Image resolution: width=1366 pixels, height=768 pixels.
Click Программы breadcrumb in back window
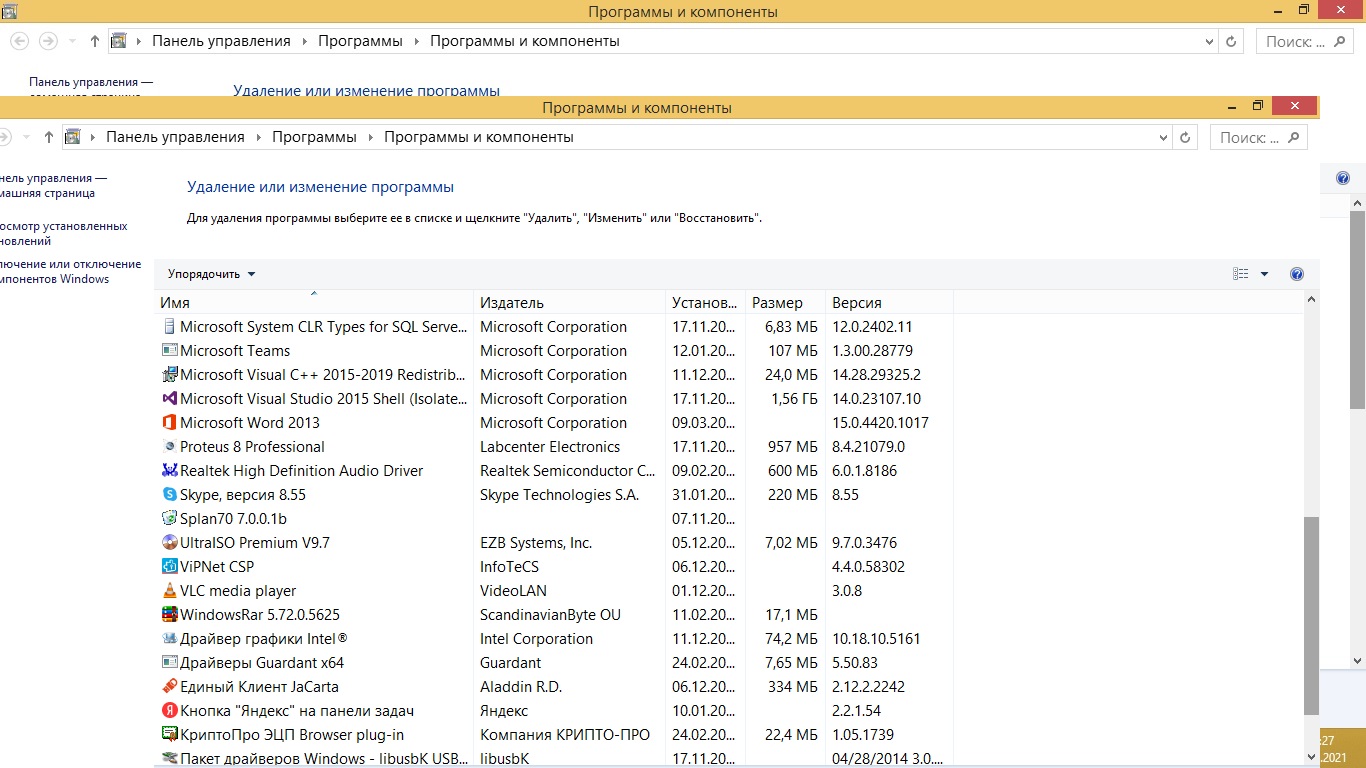tap(360, 41)
